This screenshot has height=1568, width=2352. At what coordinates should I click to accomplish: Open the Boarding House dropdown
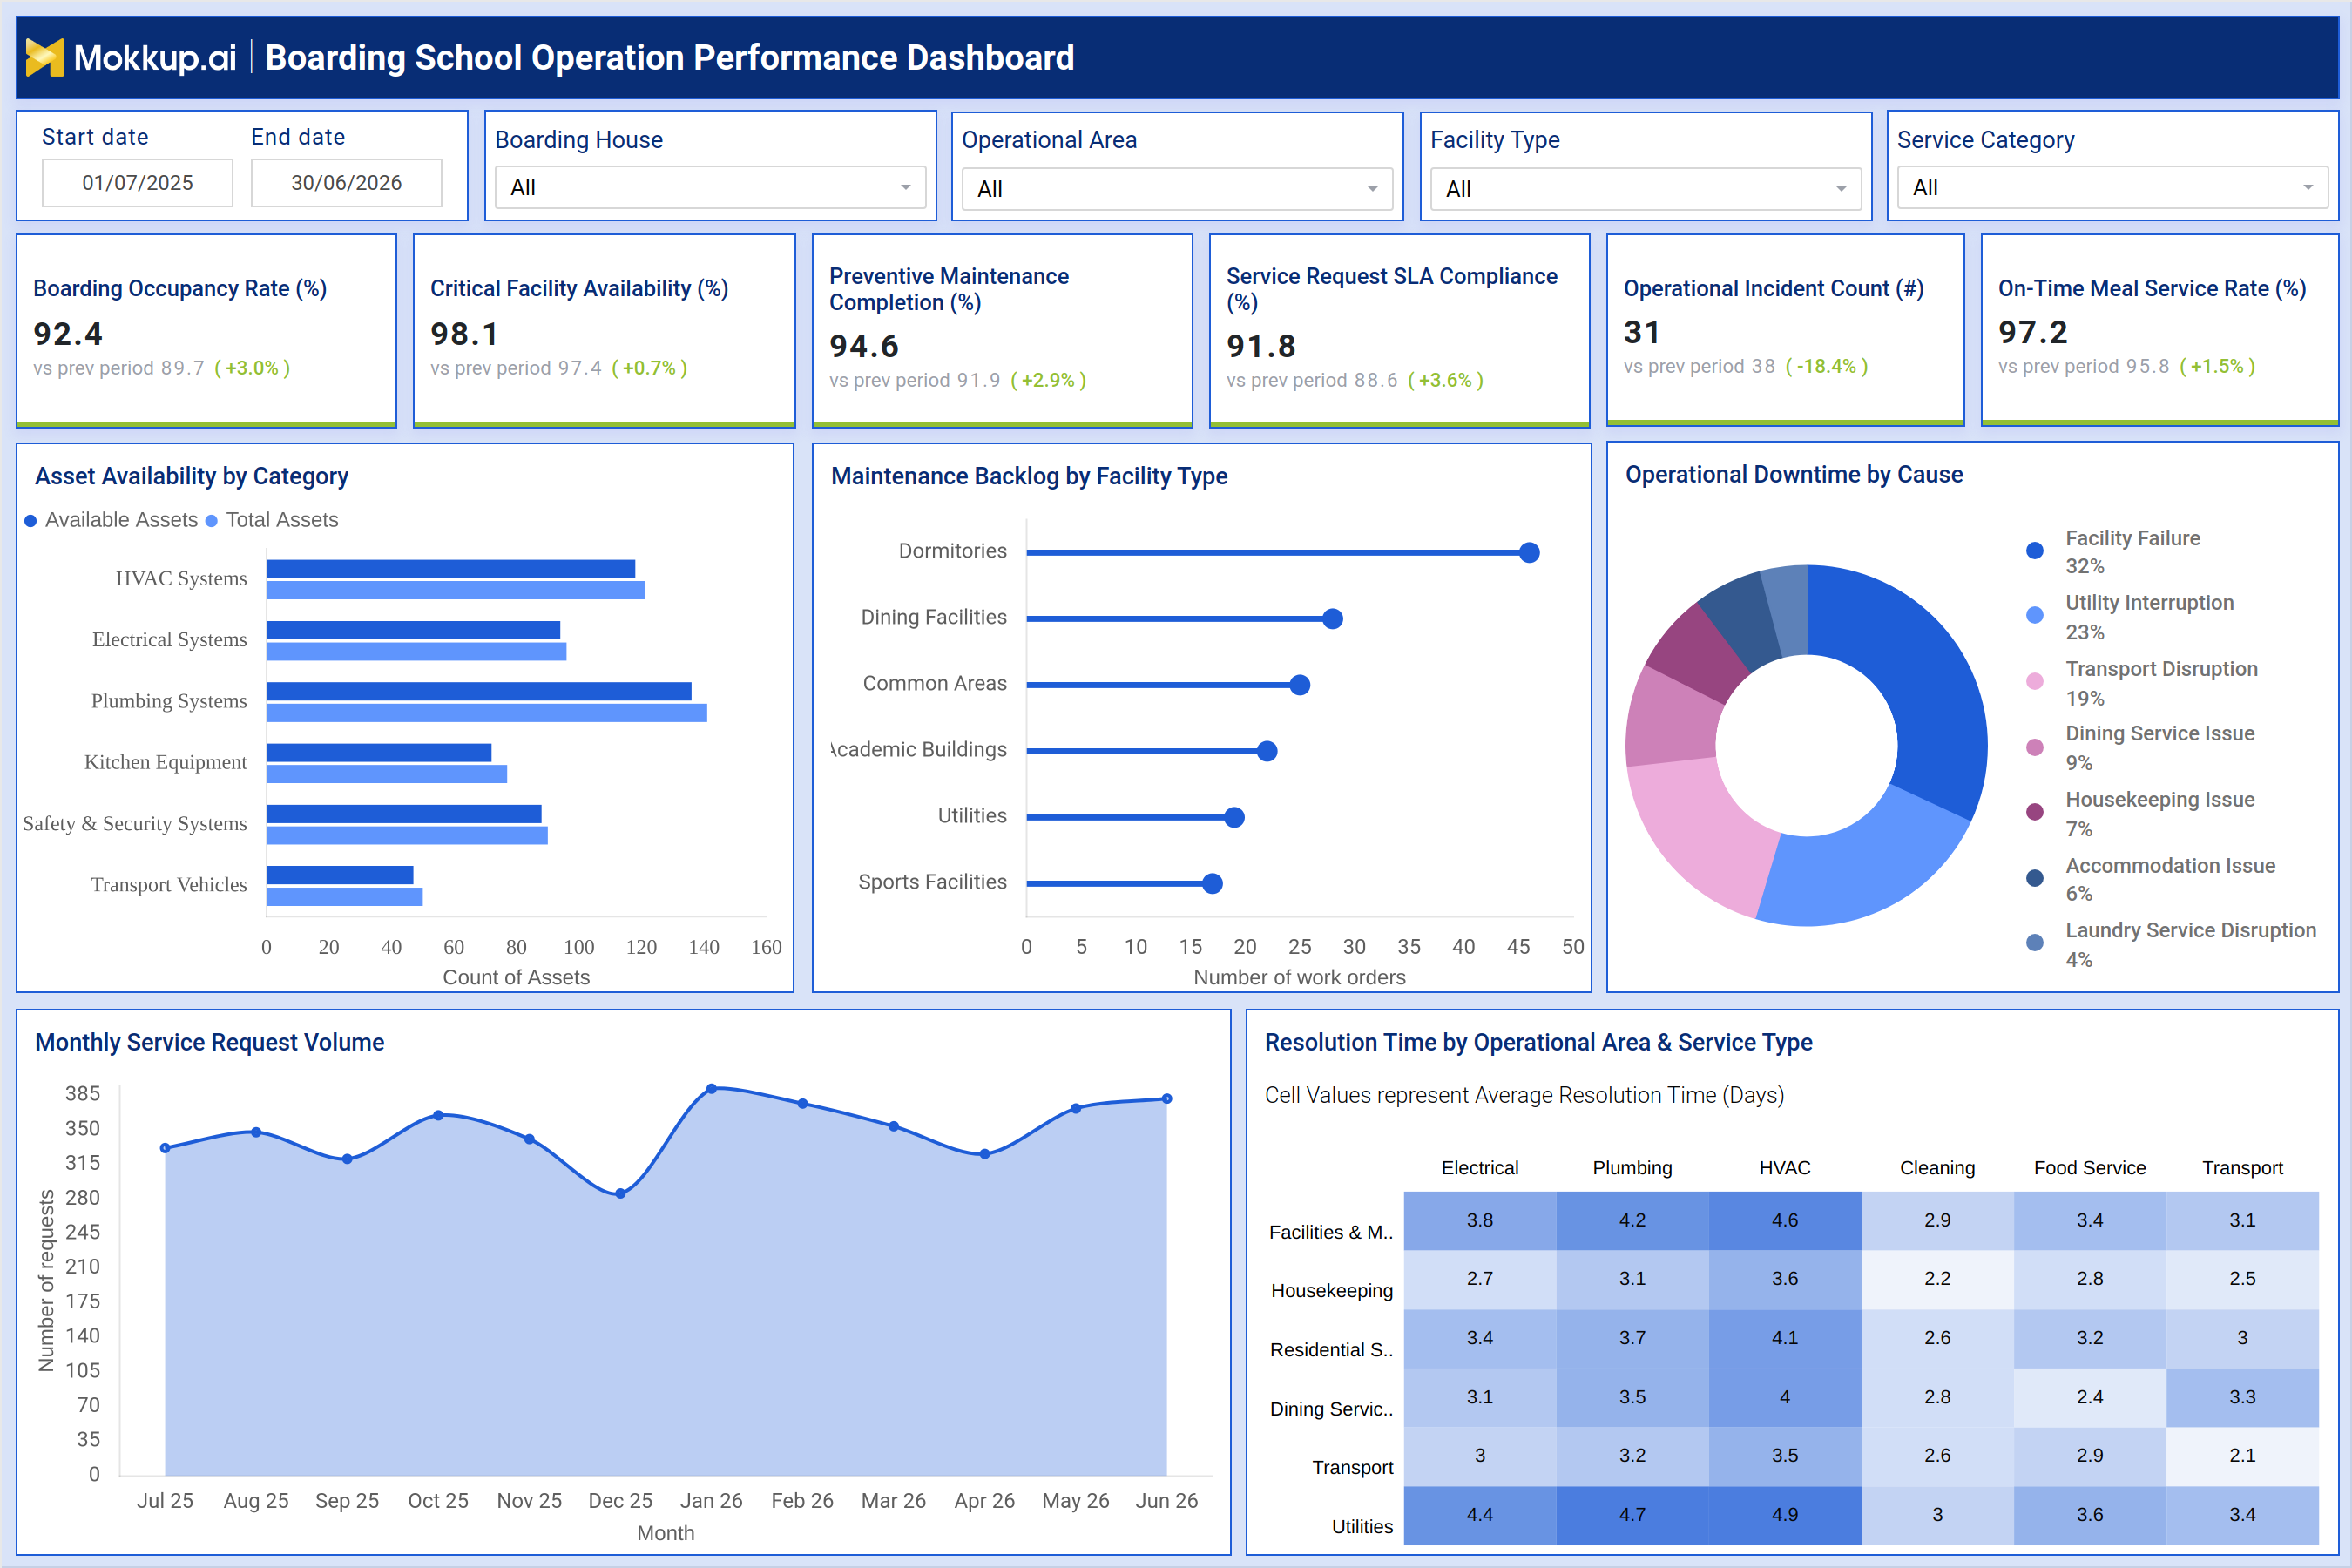pyautogui.click(x=710, y=187)
